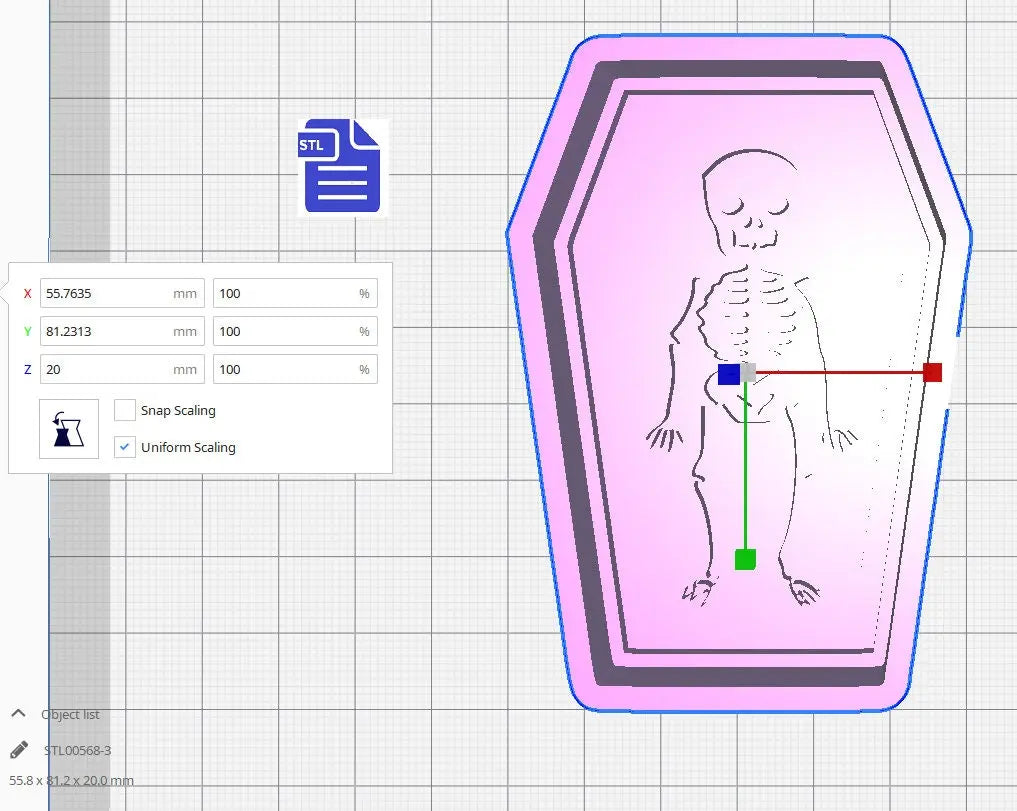
Task: Click the Object list label
Action: click(x=70, y=714)
